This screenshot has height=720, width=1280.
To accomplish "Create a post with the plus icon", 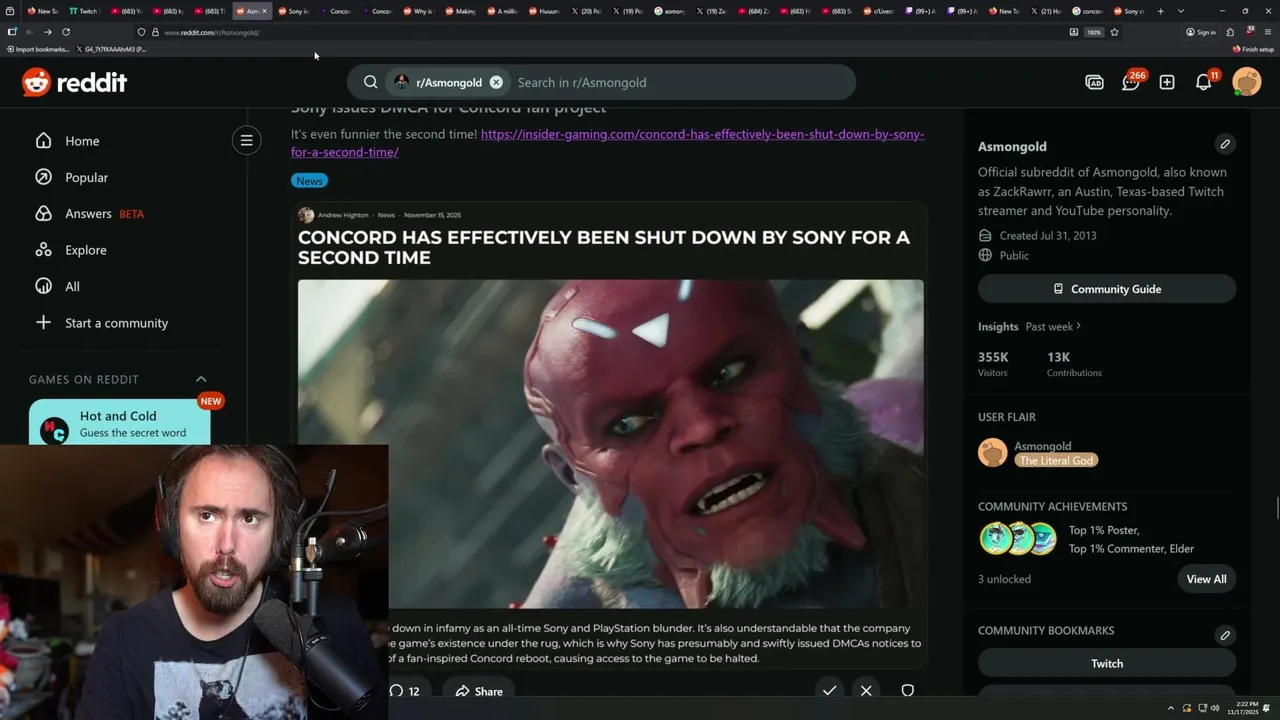I will tap(1167, 82).
